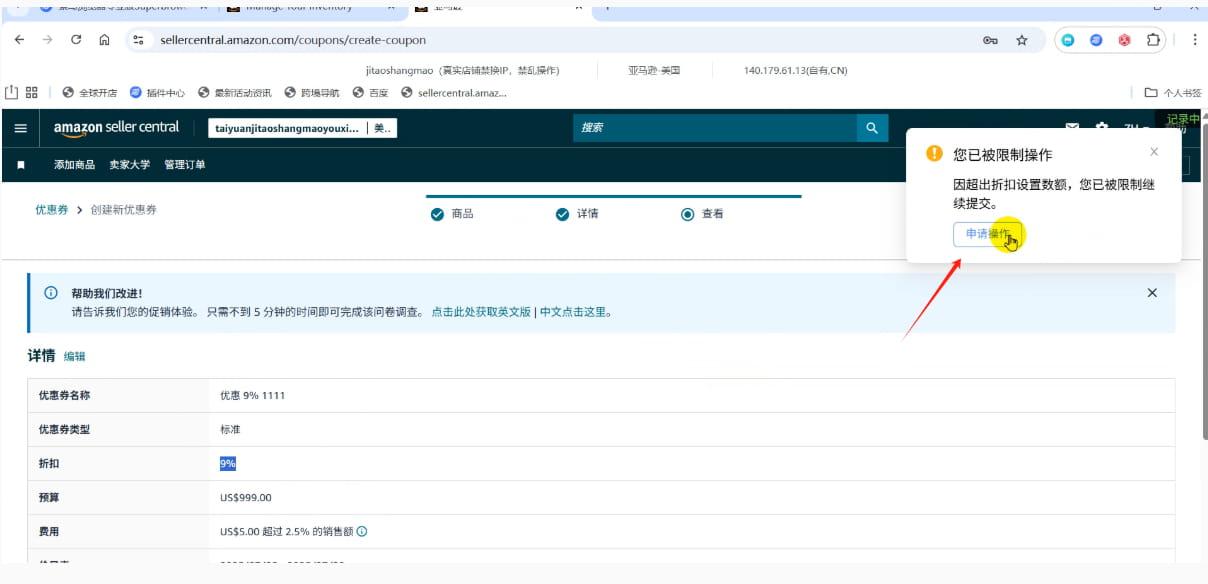
Task: Click the 亚马逊-美国 label in info bar
Action: [654, 71]
